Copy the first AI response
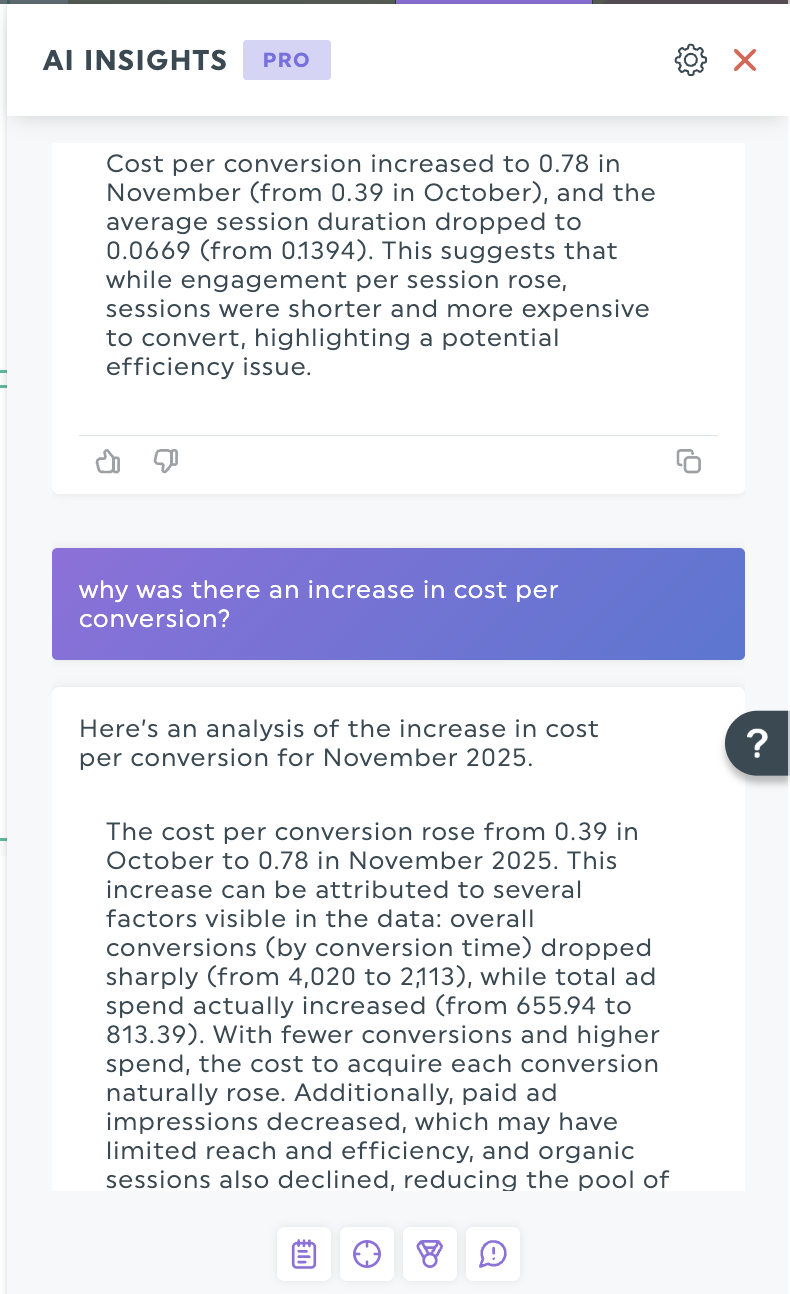The width and height of the screenshot is (790, 1294). click(x=689, y=461)
